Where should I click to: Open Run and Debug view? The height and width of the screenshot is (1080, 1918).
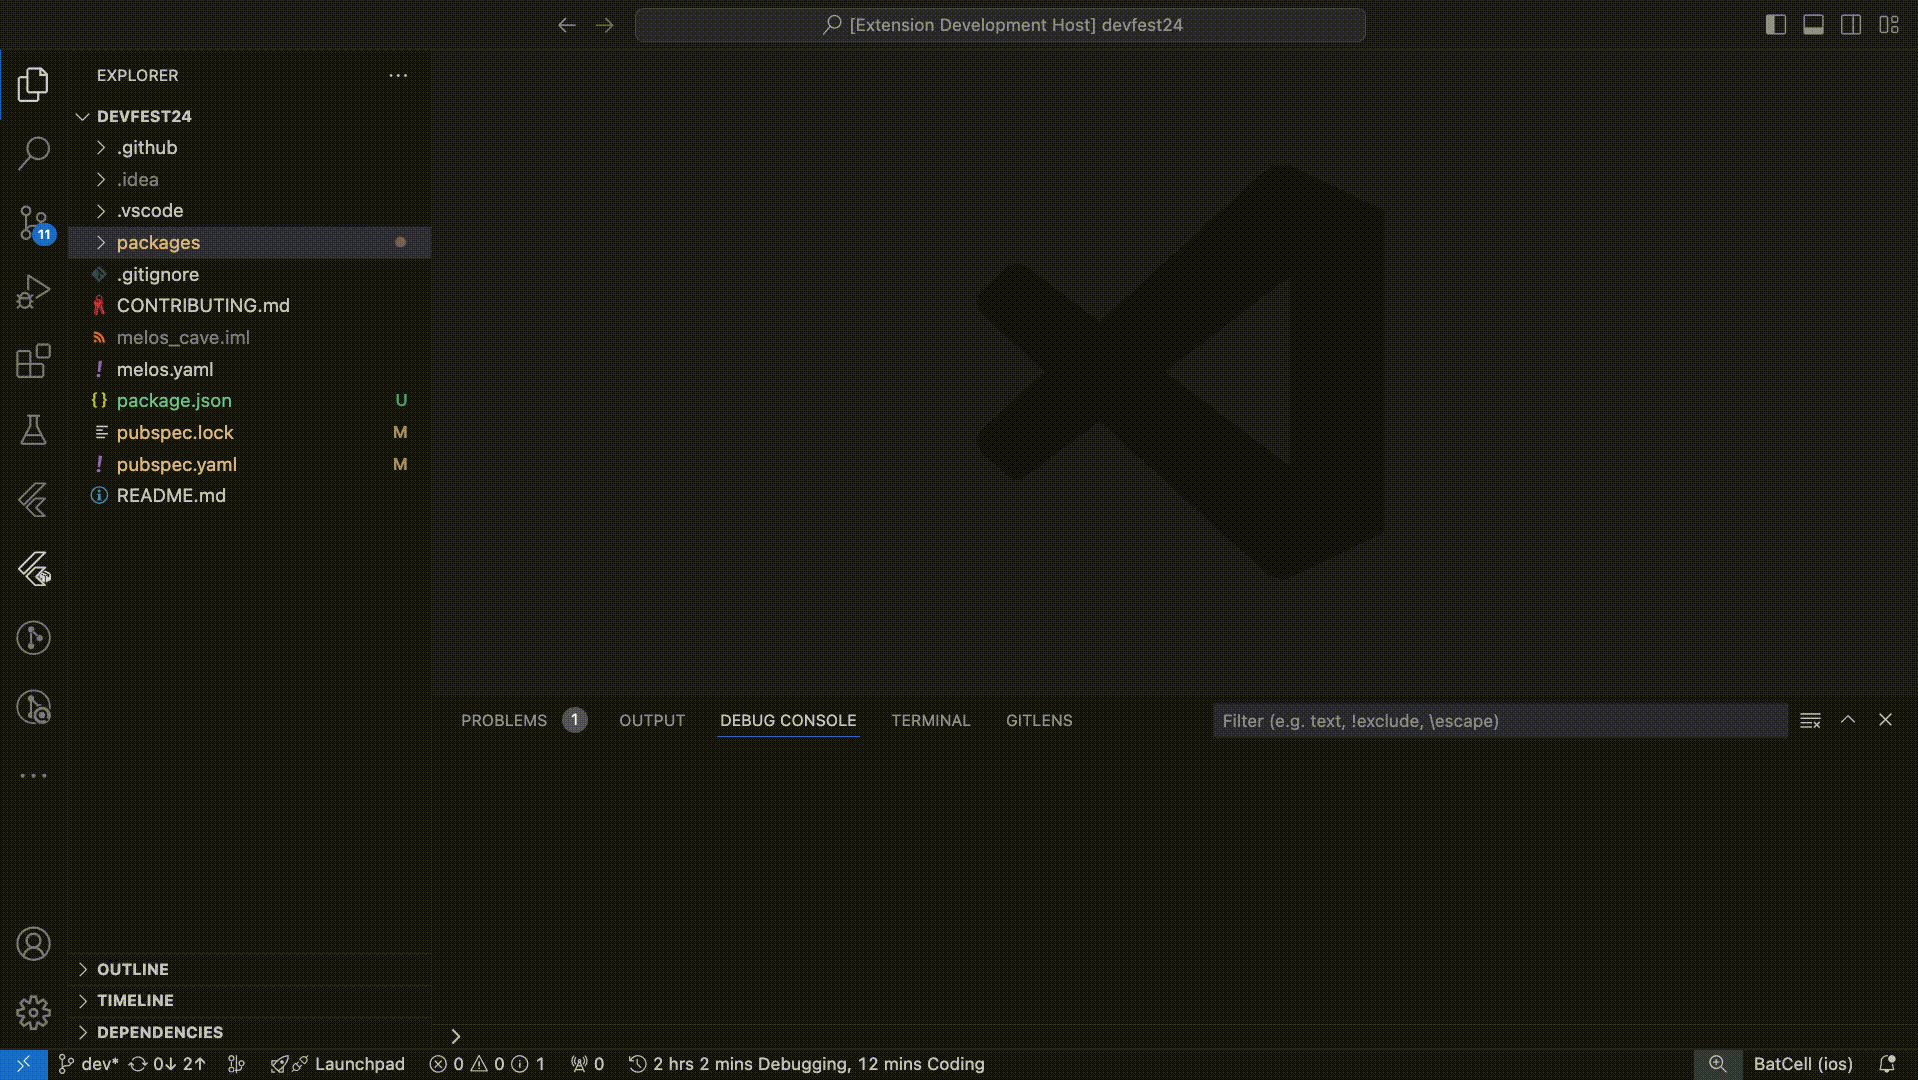33,292
